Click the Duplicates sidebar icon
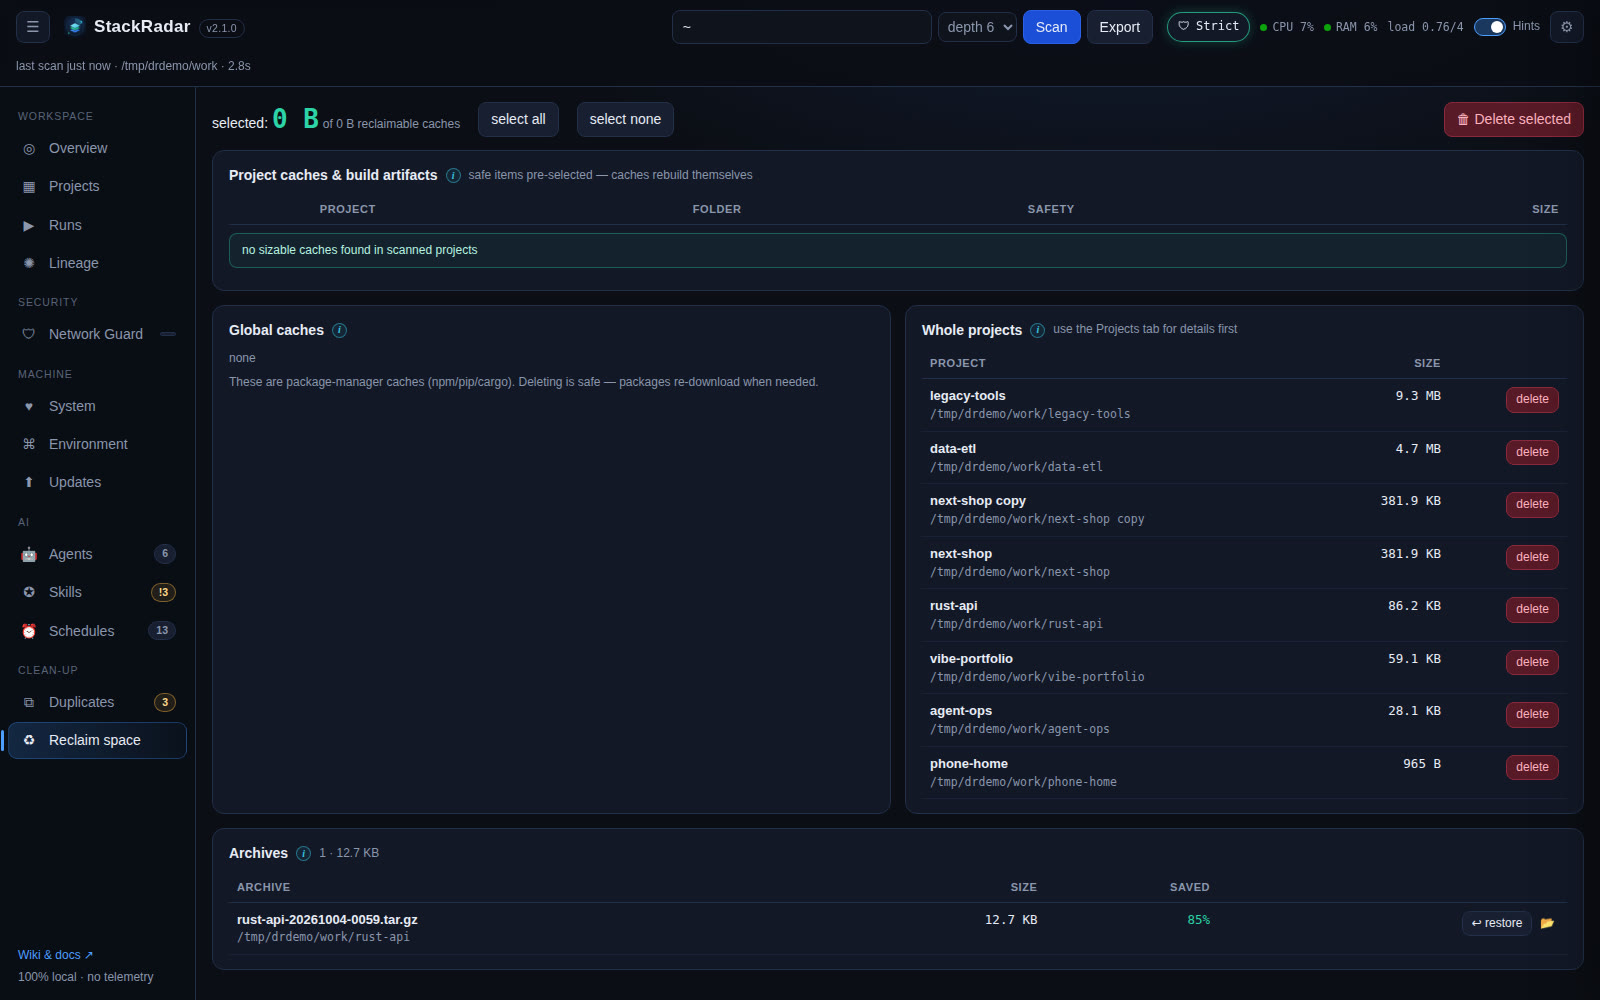The image size is (1600, 1000). click(x=29, y=702)
